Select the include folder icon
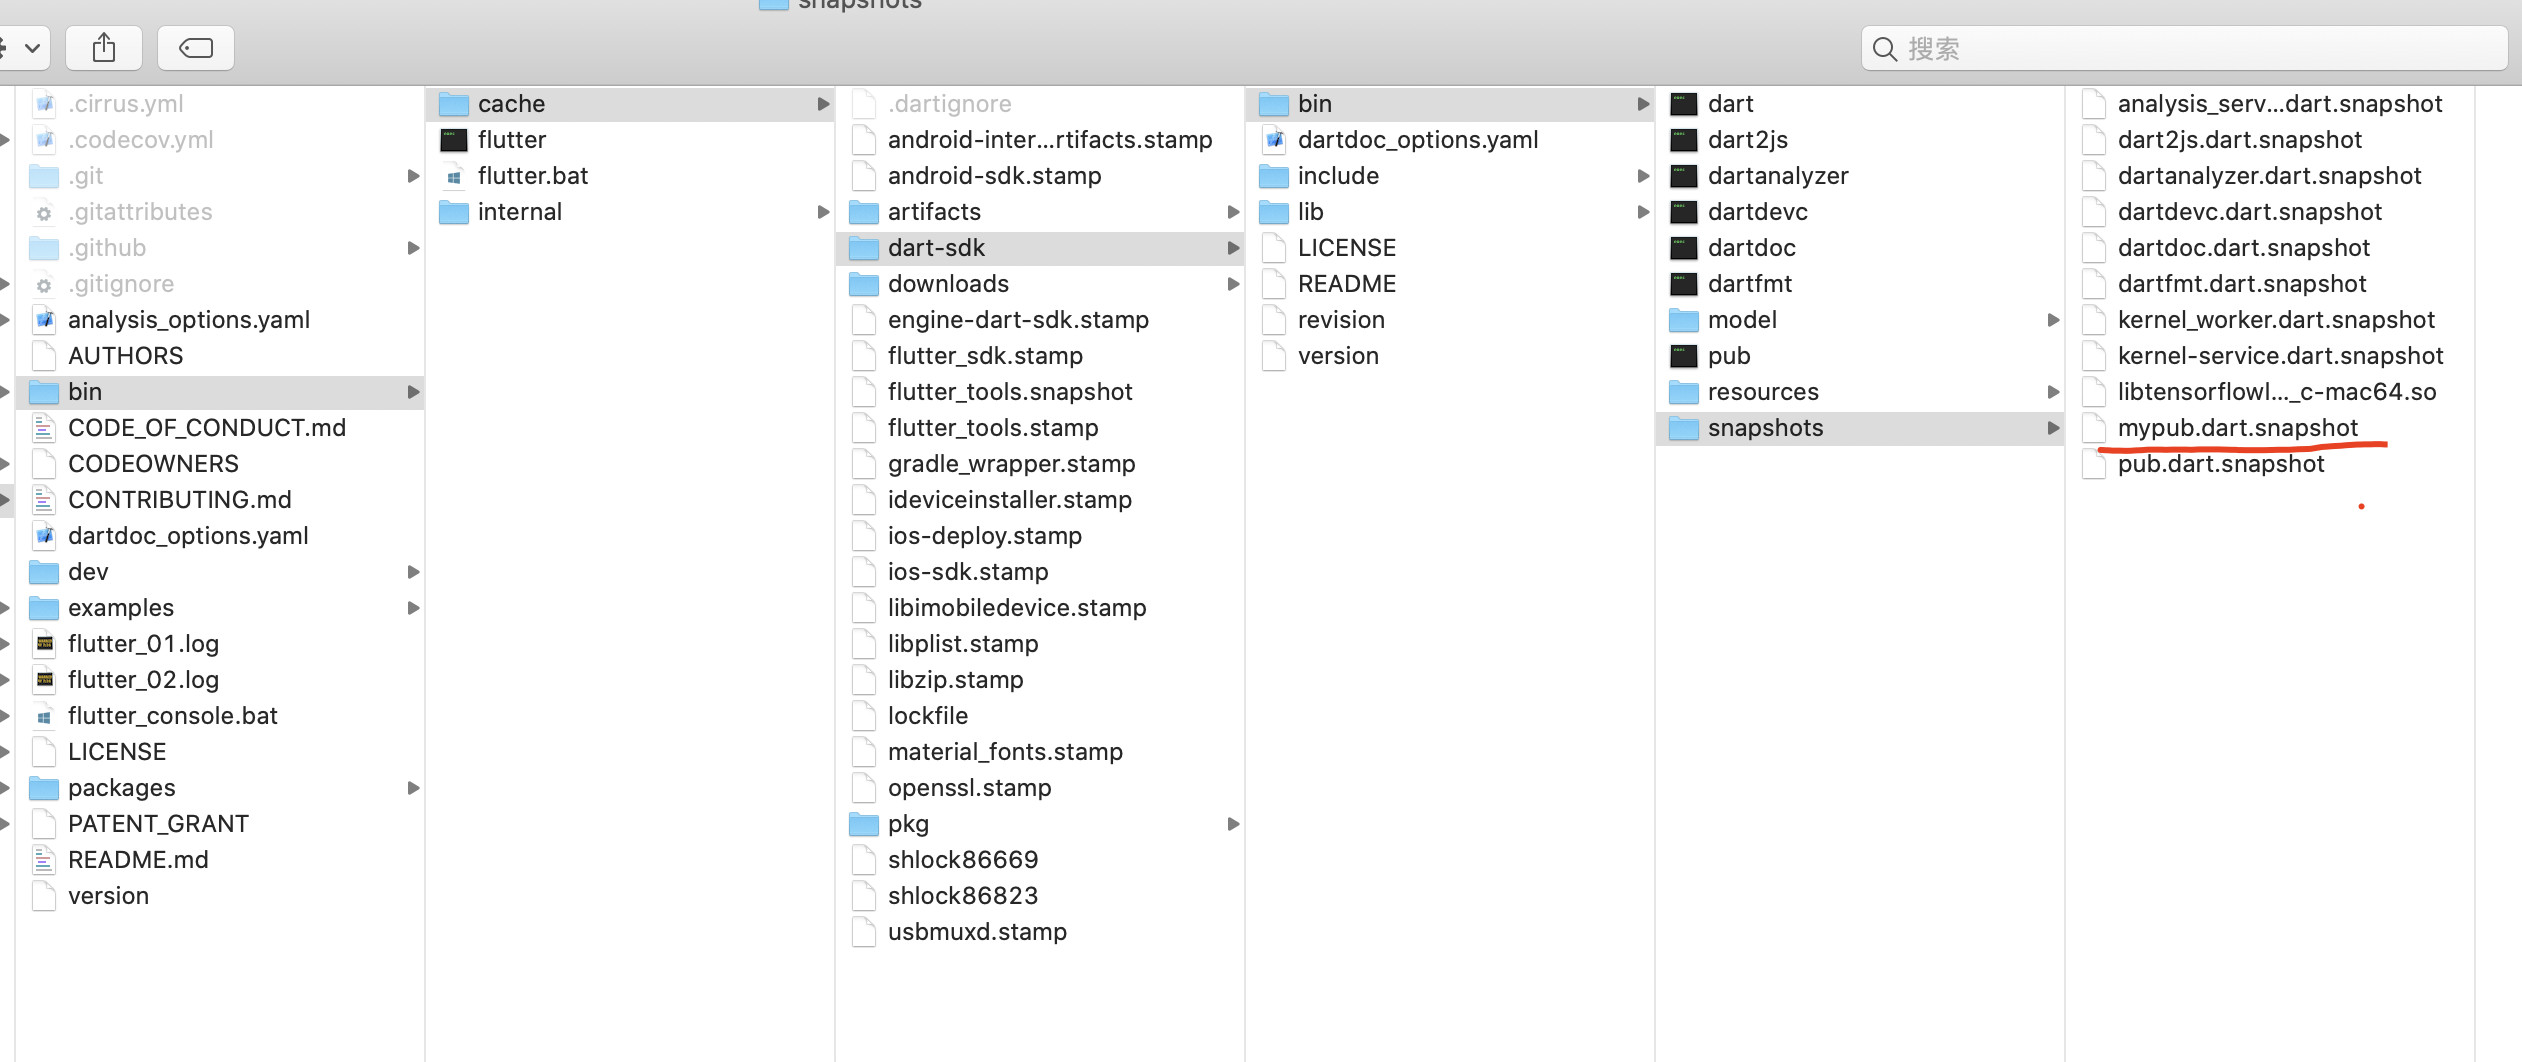The height and width of the screenshot is (1062, 2522). [1274, 176]
